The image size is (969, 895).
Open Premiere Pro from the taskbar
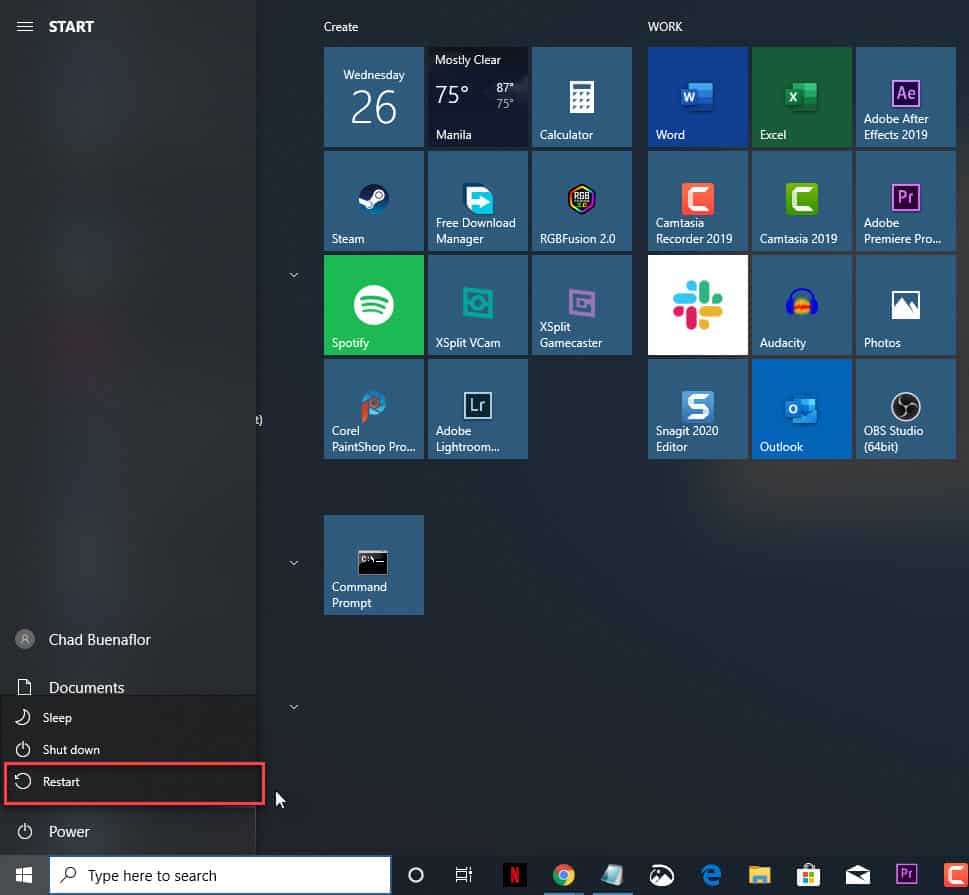pos(906,875)
